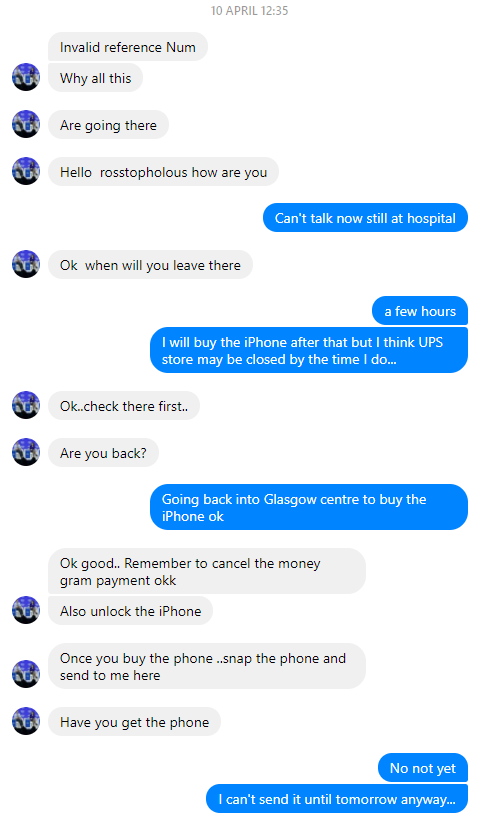Click the avatar beside 'Why all this'

pyautogui.click(x=26, y=77)
